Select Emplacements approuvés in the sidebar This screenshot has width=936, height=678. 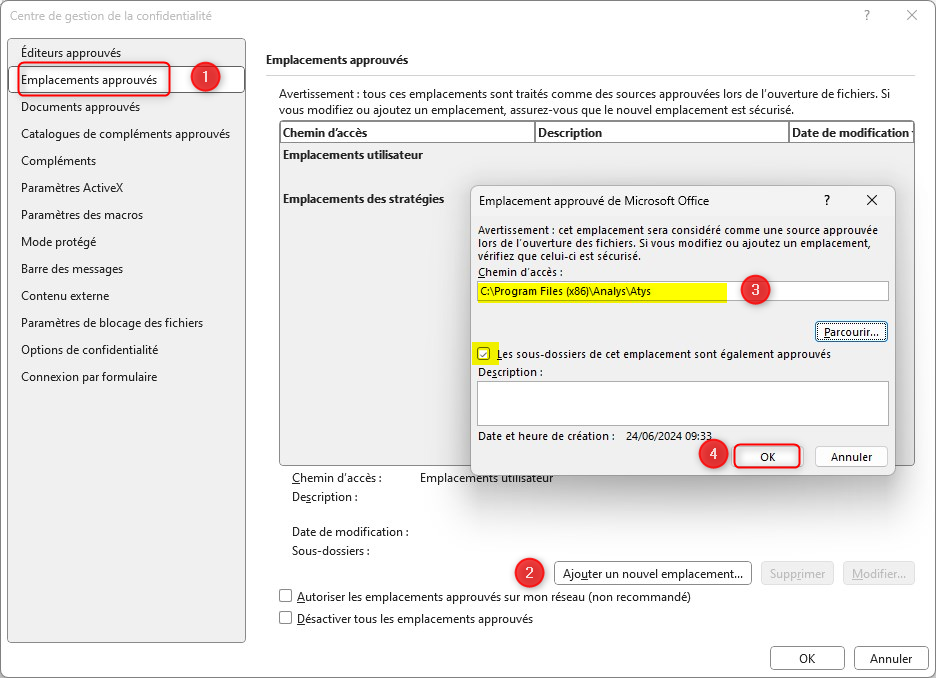click(89, 79)
